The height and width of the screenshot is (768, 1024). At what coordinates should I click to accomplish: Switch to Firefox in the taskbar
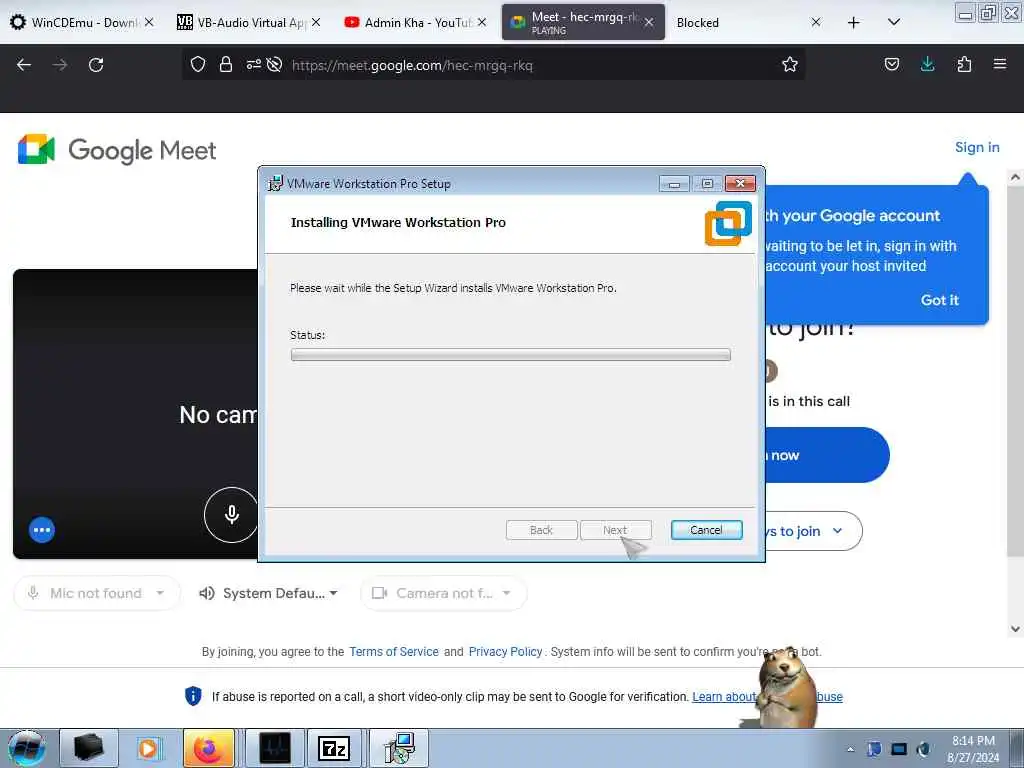pos(208,748)
